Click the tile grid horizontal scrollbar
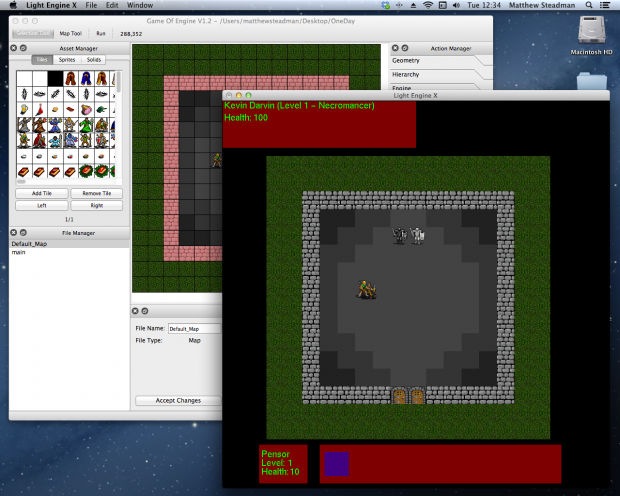This screenshot has height=496, width=620. (x=21, y=182)
